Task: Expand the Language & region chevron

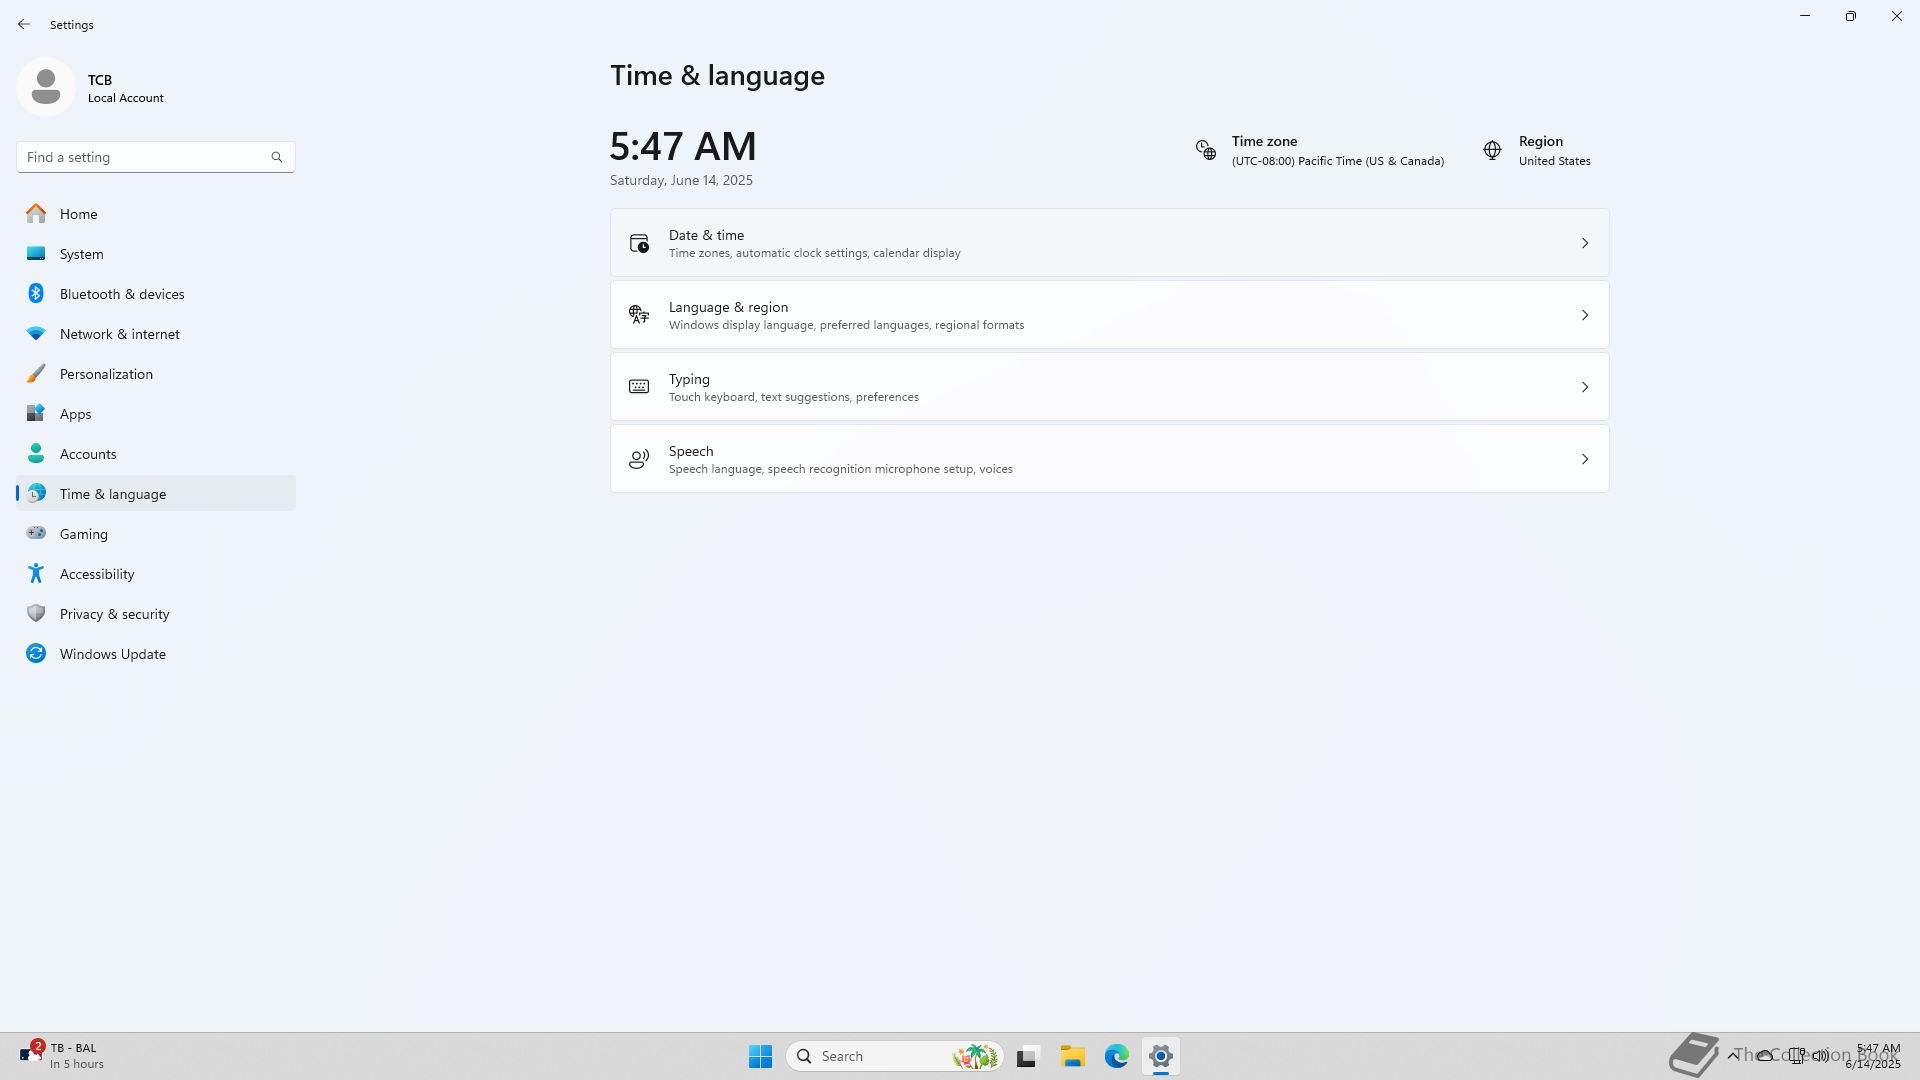Action: click(1584, 315)
